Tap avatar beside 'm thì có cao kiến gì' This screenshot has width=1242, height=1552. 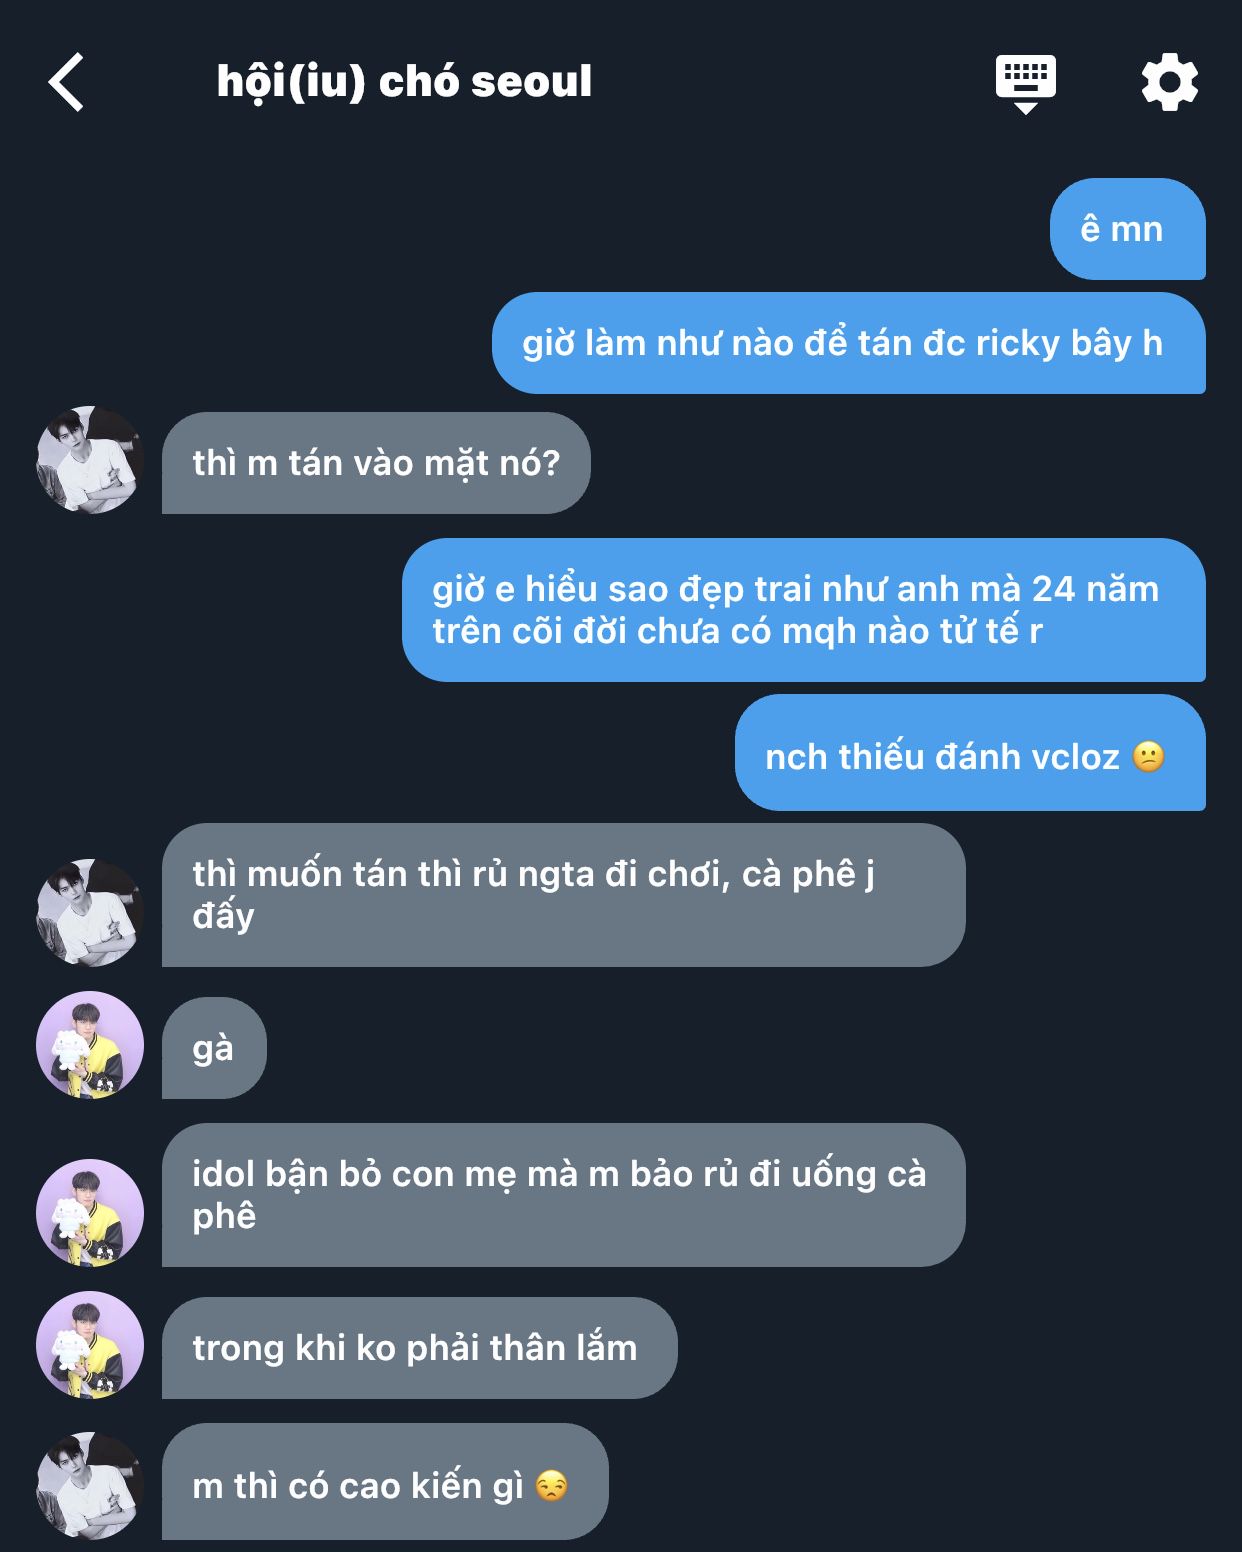click(x=90, y=1486)
